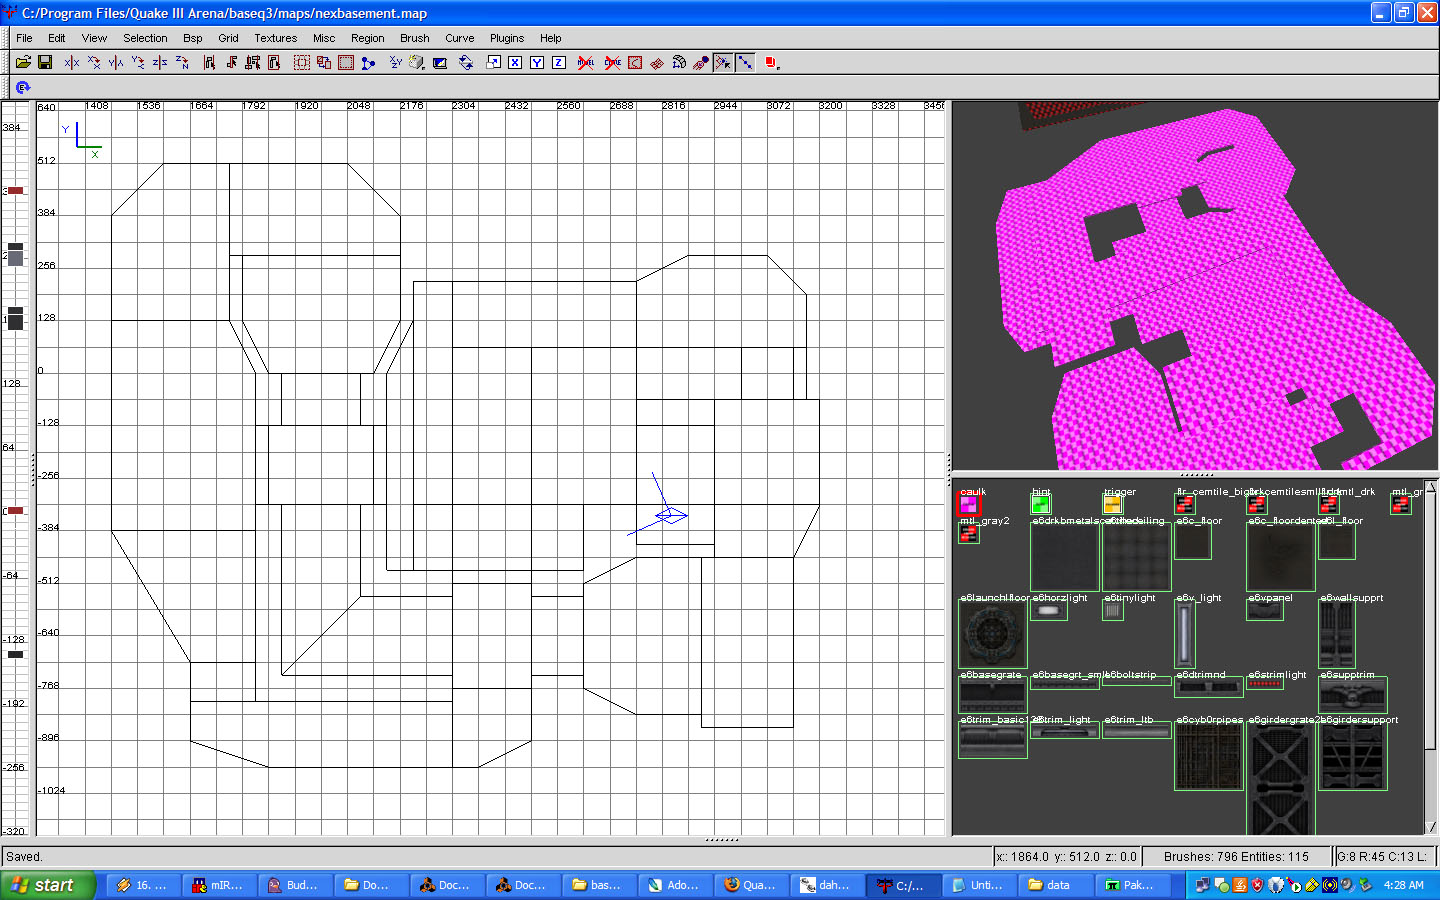Open the Textures menu
Screen dimensions: 1440x900
coord(275,38)
